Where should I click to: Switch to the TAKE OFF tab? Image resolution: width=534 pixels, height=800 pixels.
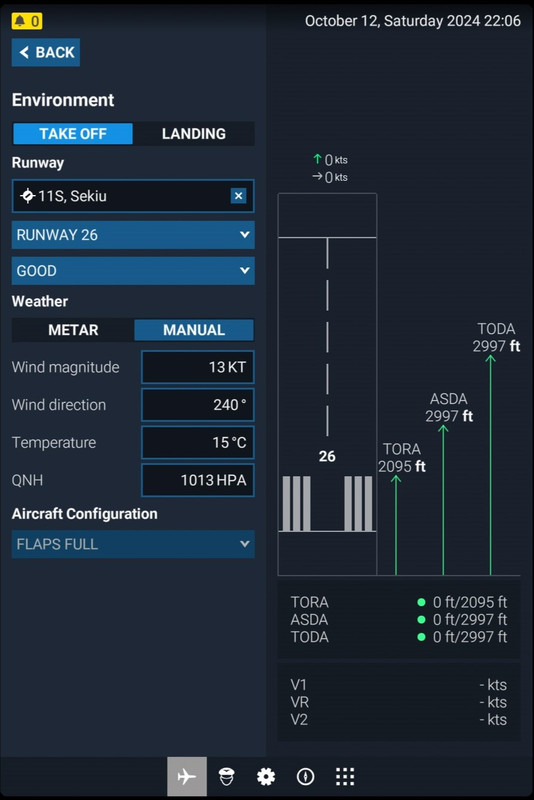pos(73,134)
